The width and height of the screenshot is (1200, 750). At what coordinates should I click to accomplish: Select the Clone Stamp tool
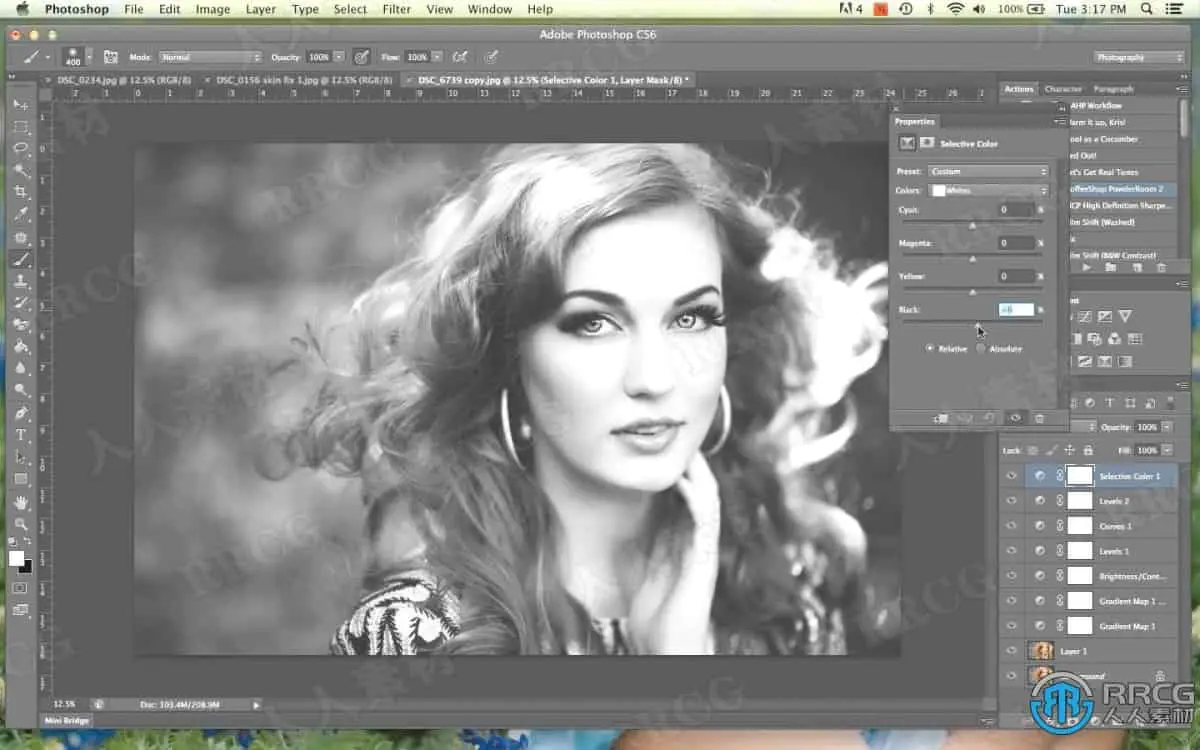(x=21, y=282)
